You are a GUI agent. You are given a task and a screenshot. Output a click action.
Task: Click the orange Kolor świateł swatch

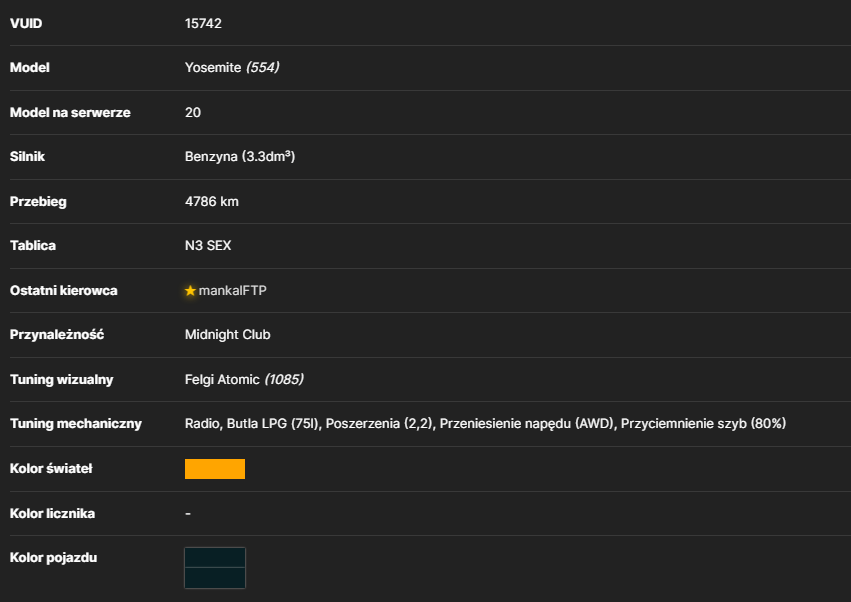coord(215,469)
